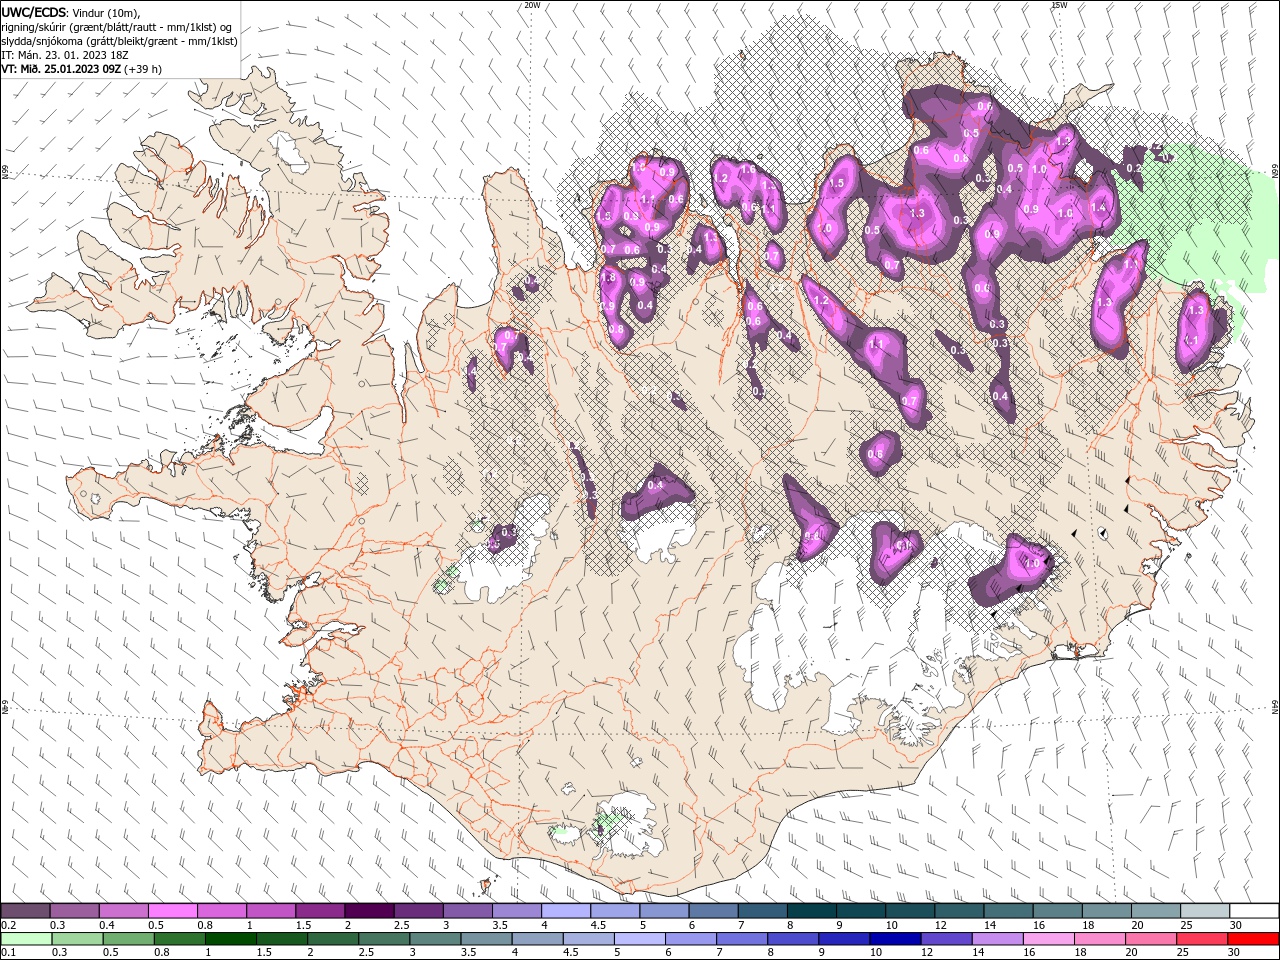1280x960 pixels.
Task: Select the light gray 25–30 top-row swatch
Action: 1205,911
